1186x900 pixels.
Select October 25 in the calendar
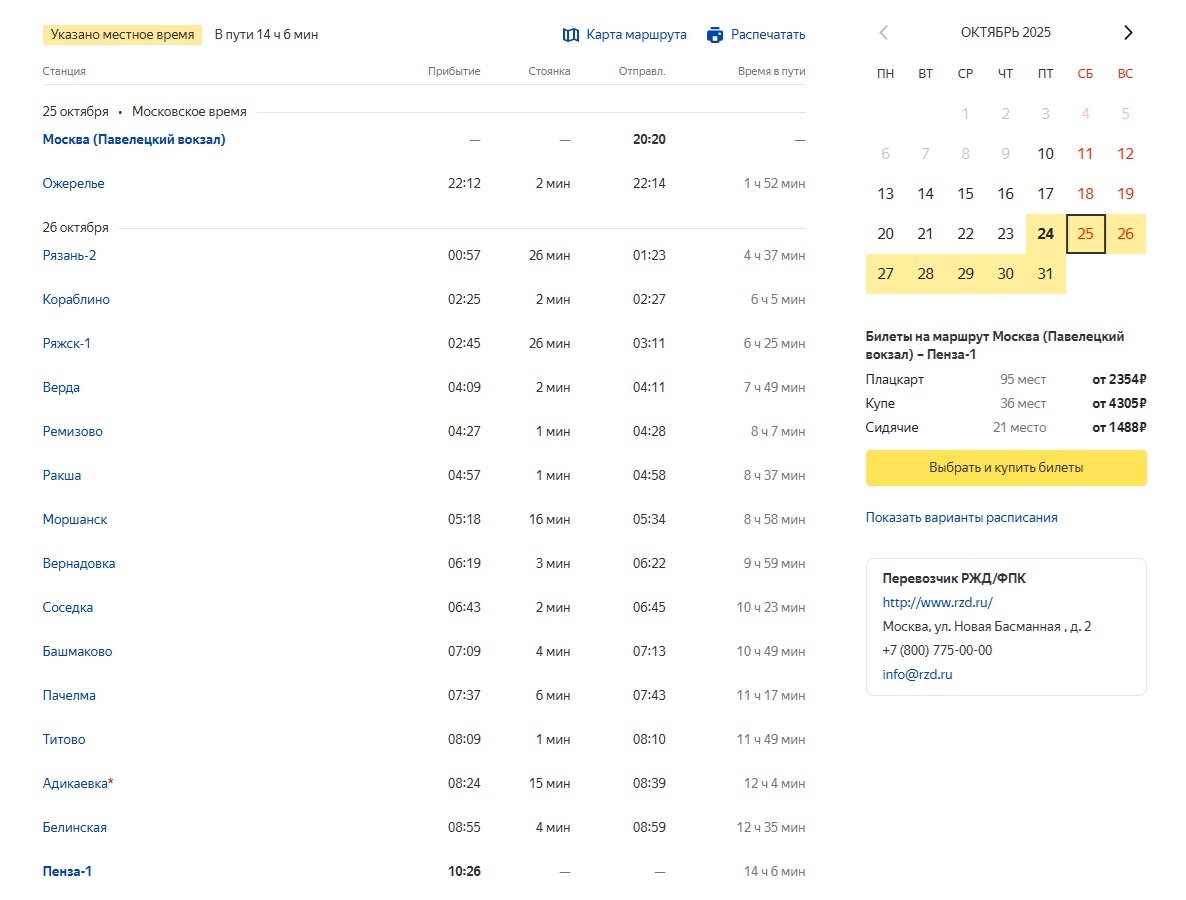1085,234
